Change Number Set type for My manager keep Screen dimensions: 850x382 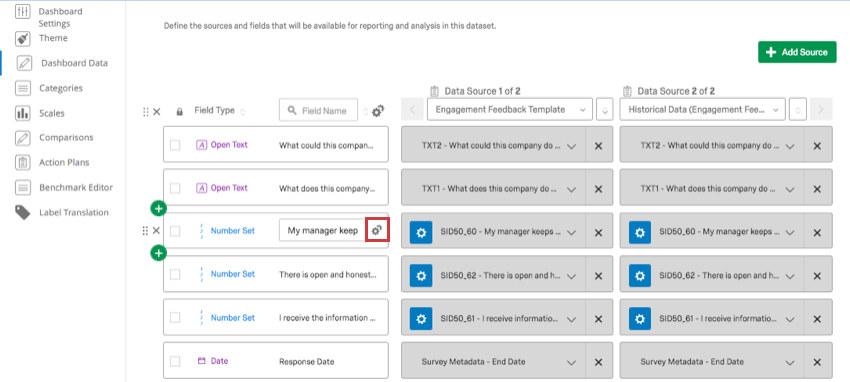pyautogui.click(x=227, y=231)
